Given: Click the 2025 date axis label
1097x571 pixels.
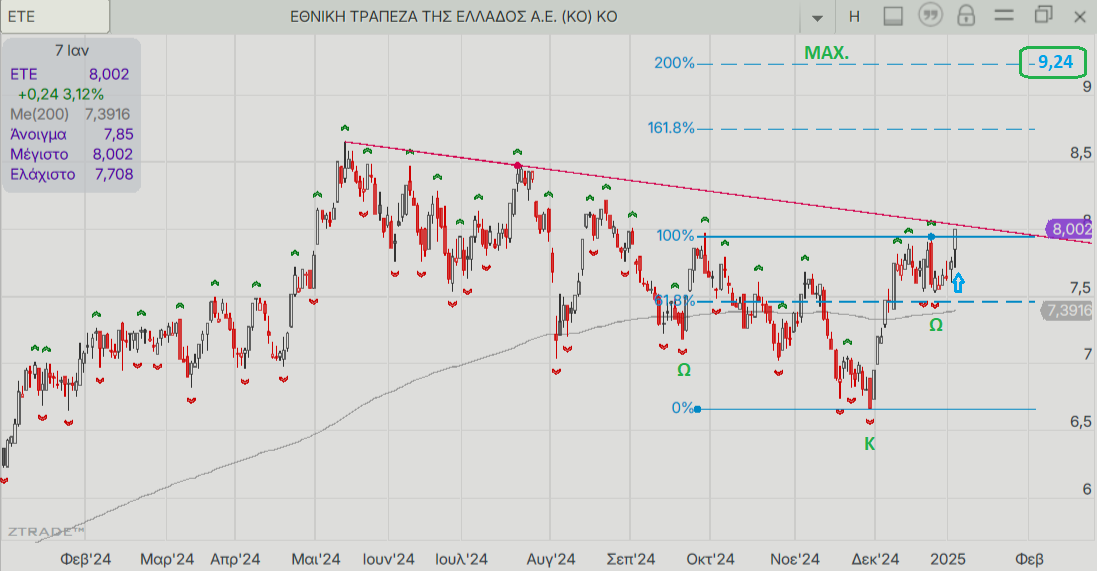Looking at the screenshot, I should coord(948,559).
